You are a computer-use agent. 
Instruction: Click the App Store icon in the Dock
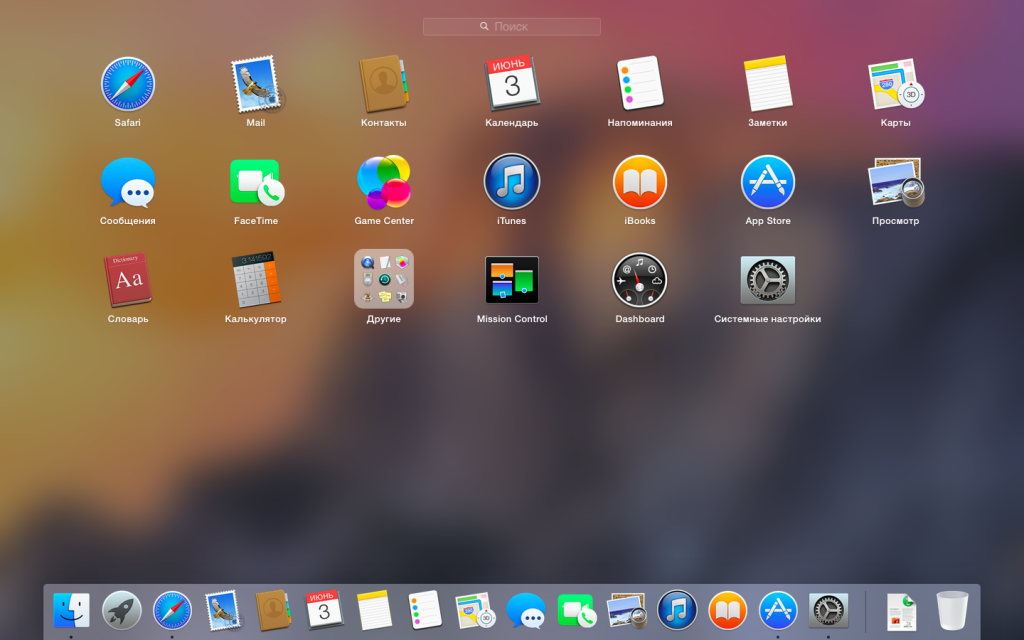(778, 611)
